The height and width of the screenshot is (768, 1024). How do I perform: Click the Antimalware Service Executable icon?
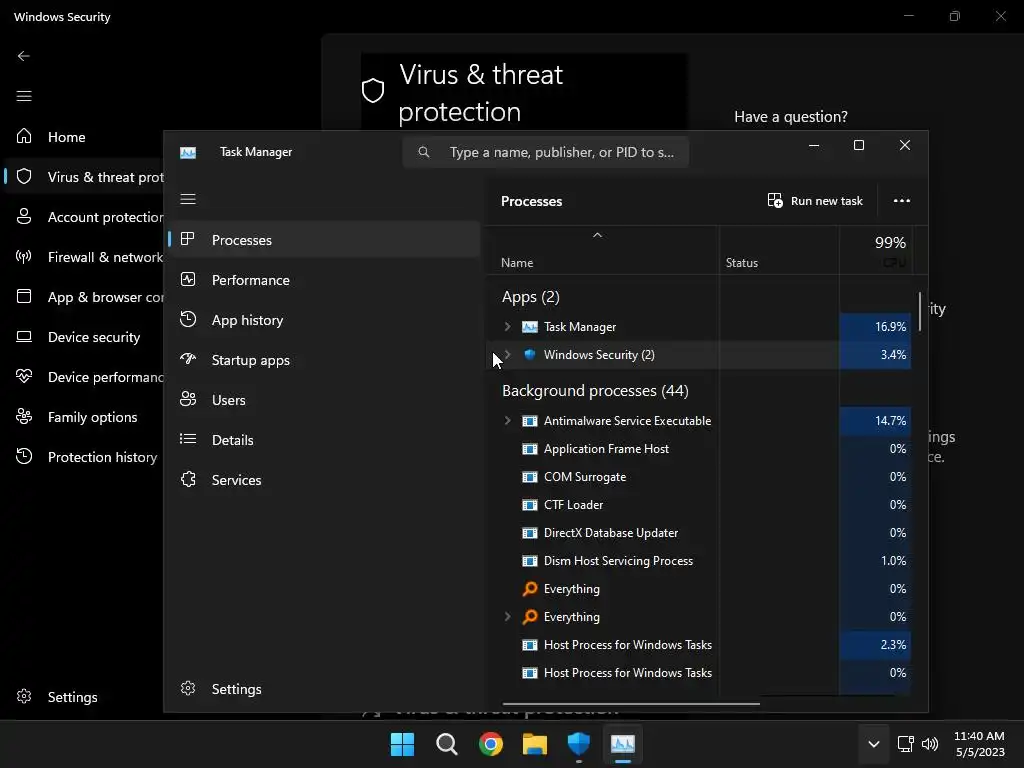[530, 421]
